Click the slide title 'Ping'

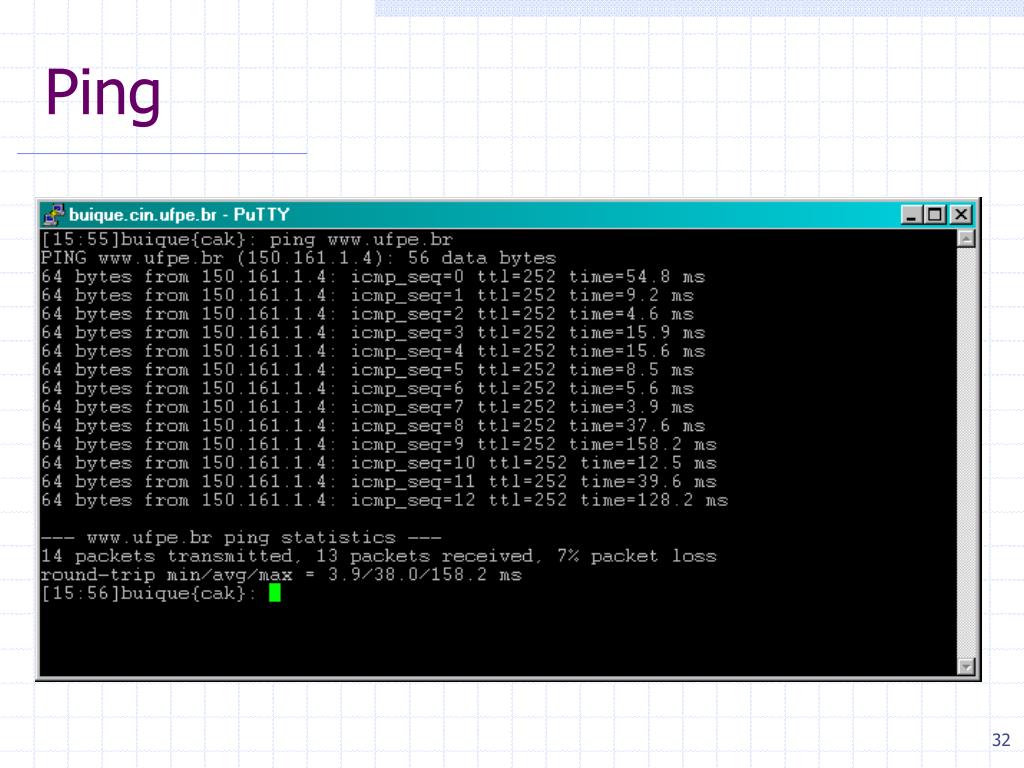(x=103, y=95)
